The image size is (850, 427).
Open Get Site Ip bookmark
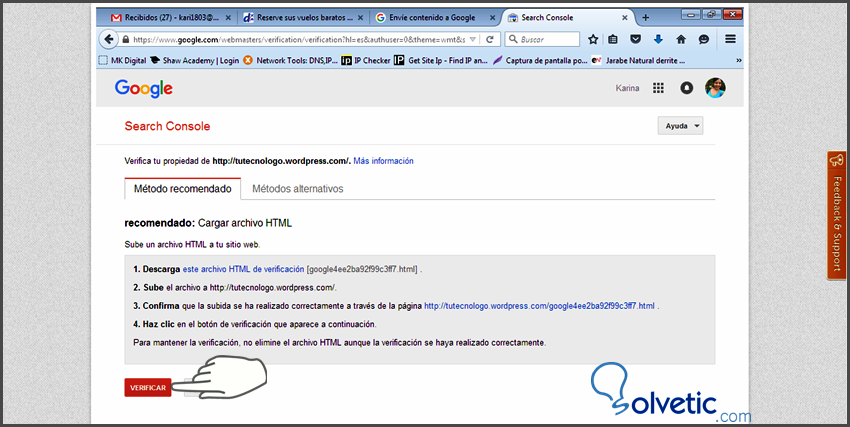[x=441, y=60]
